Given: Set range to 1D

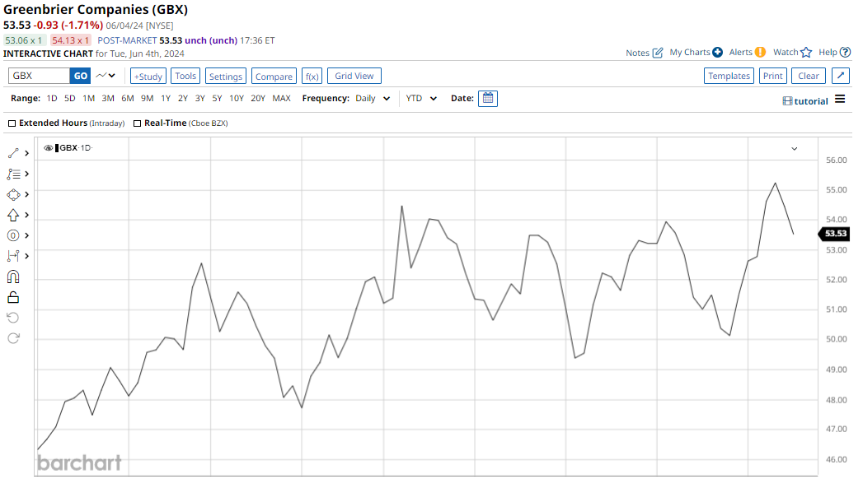Looking at the screenshot, I should point(52,99).
